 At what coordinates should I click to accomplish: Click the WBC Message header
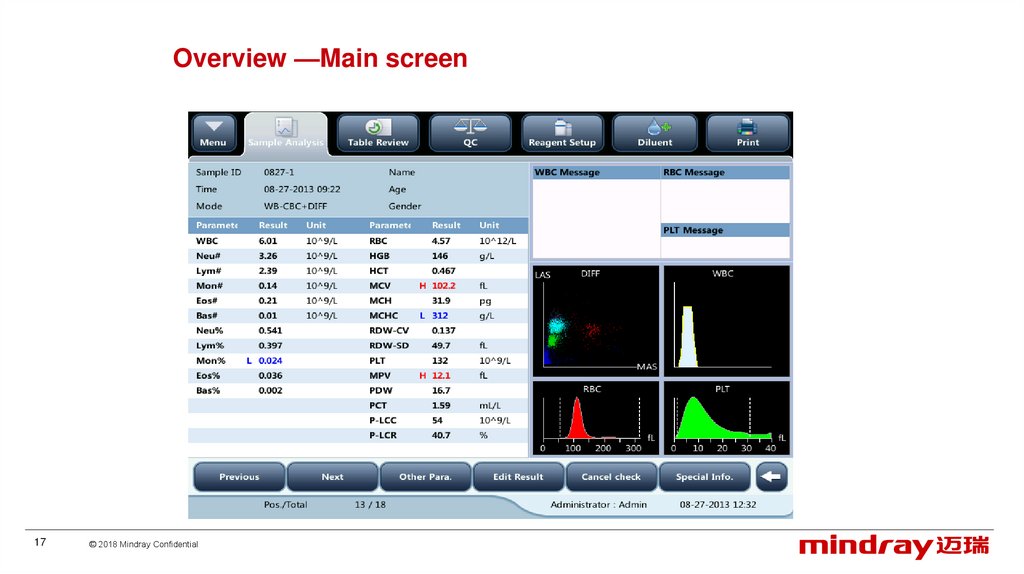pos(596,172)
